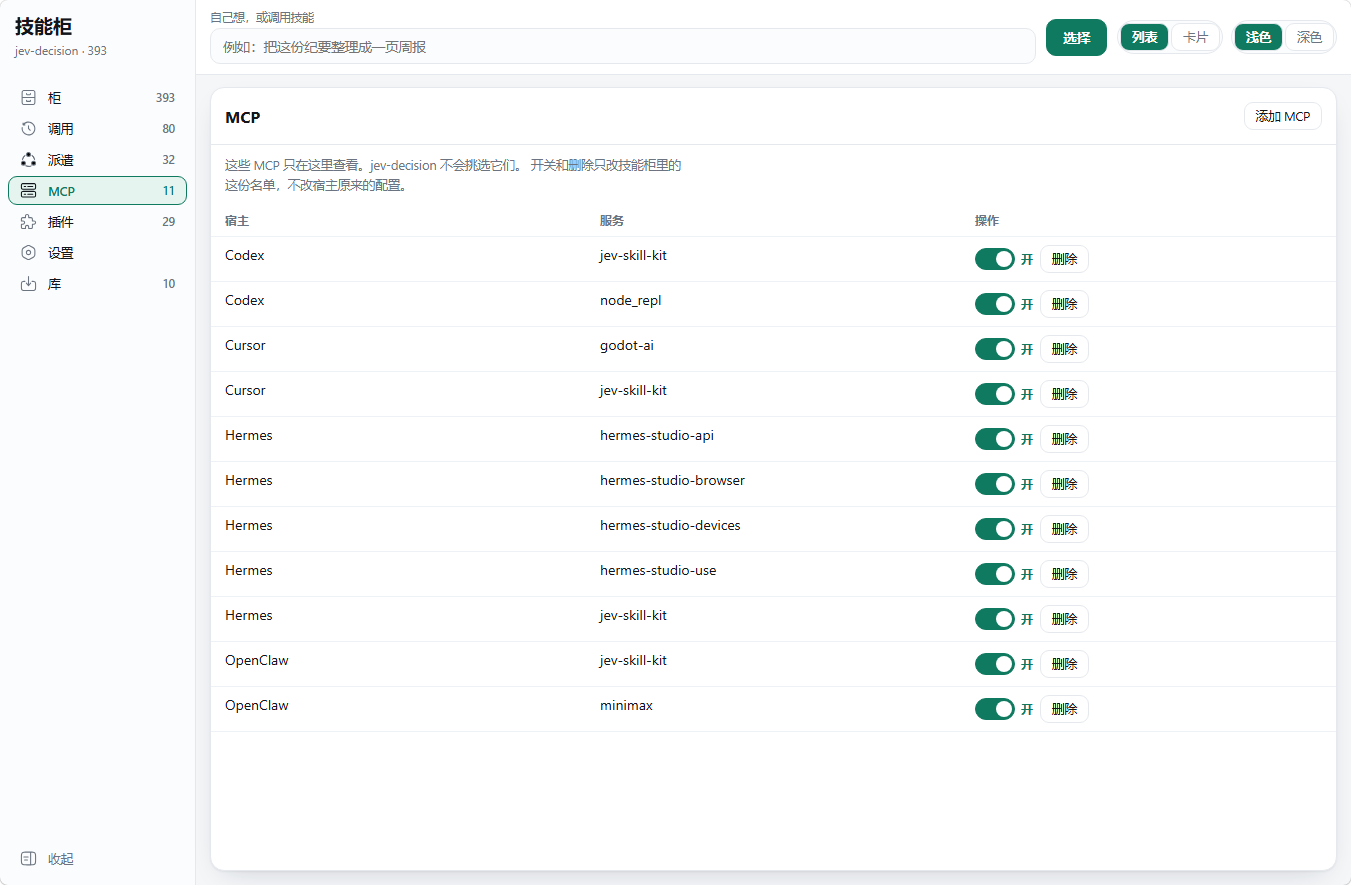Switch to 深色 dark theme
The height and width of the screenshot is (885, 1351).
1309,37
